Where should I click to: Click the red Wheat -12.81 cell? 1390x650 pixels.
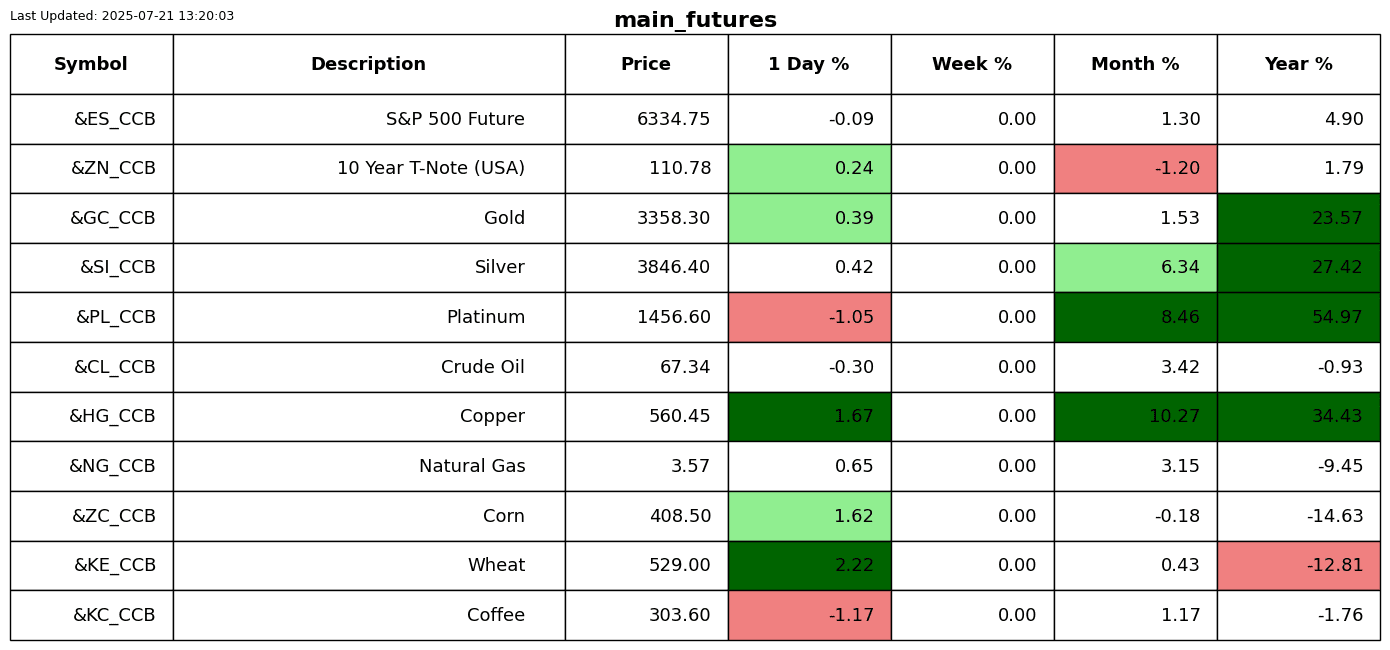pos(1298,565)
